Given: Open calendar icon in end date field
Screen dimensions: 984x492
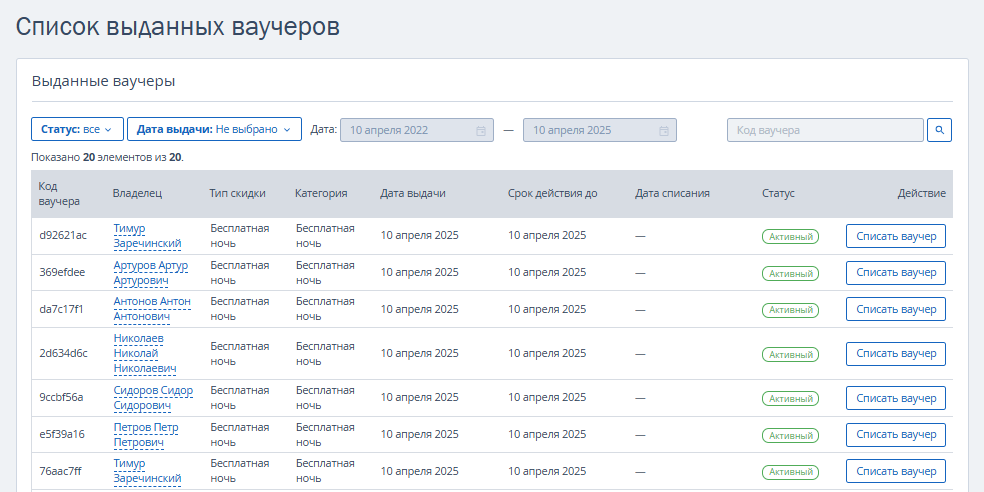Looking at the screenshot, I should (x=664, y=131).
